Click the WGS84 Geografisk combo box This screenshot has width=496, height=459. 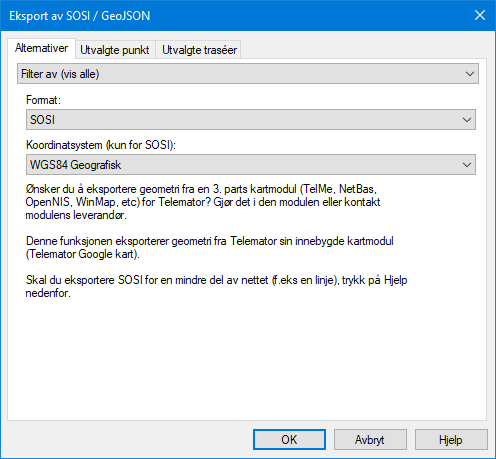(251, 165)
